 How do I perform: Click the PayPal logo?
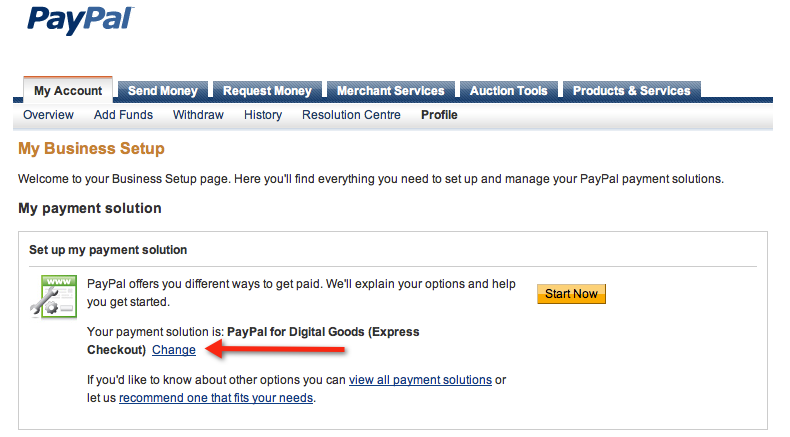point(80,21)
